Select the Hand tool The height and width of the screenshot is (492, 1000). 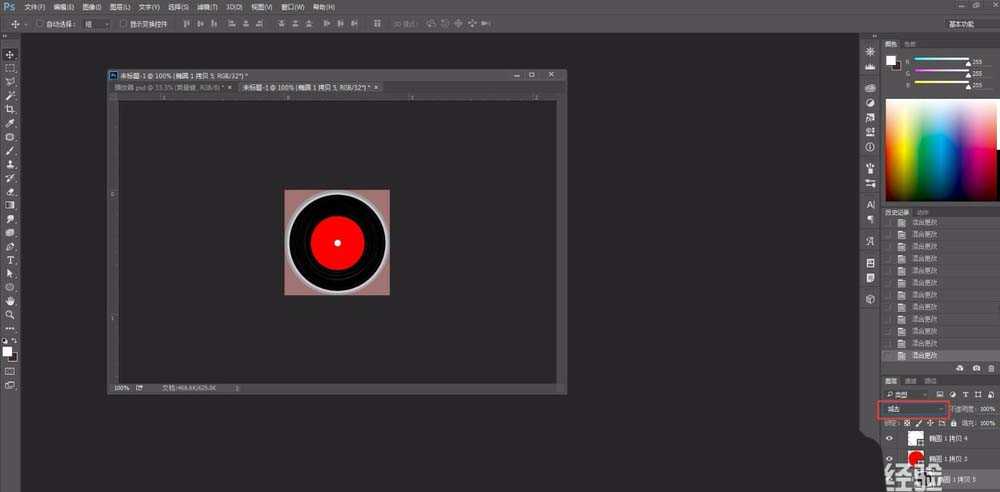click(x=10, y=300)
